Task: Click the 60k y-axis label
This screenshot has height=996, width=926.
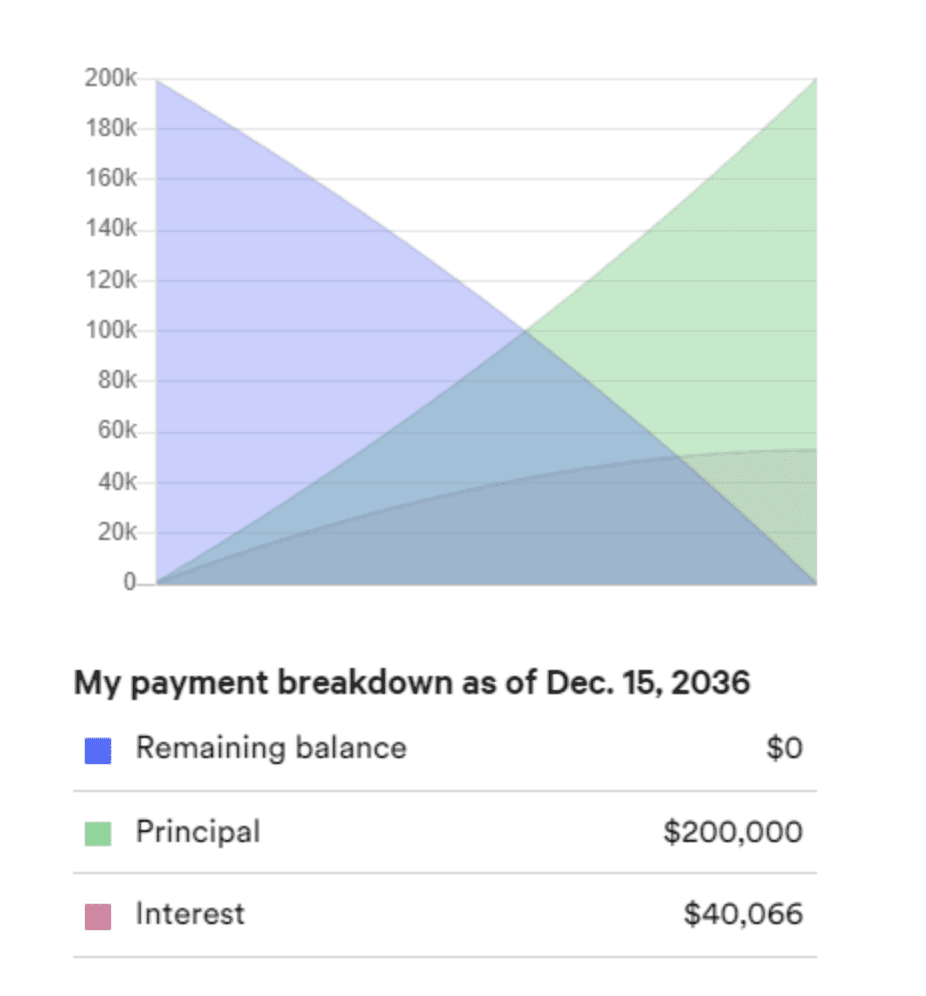Action: click(117, 430)
